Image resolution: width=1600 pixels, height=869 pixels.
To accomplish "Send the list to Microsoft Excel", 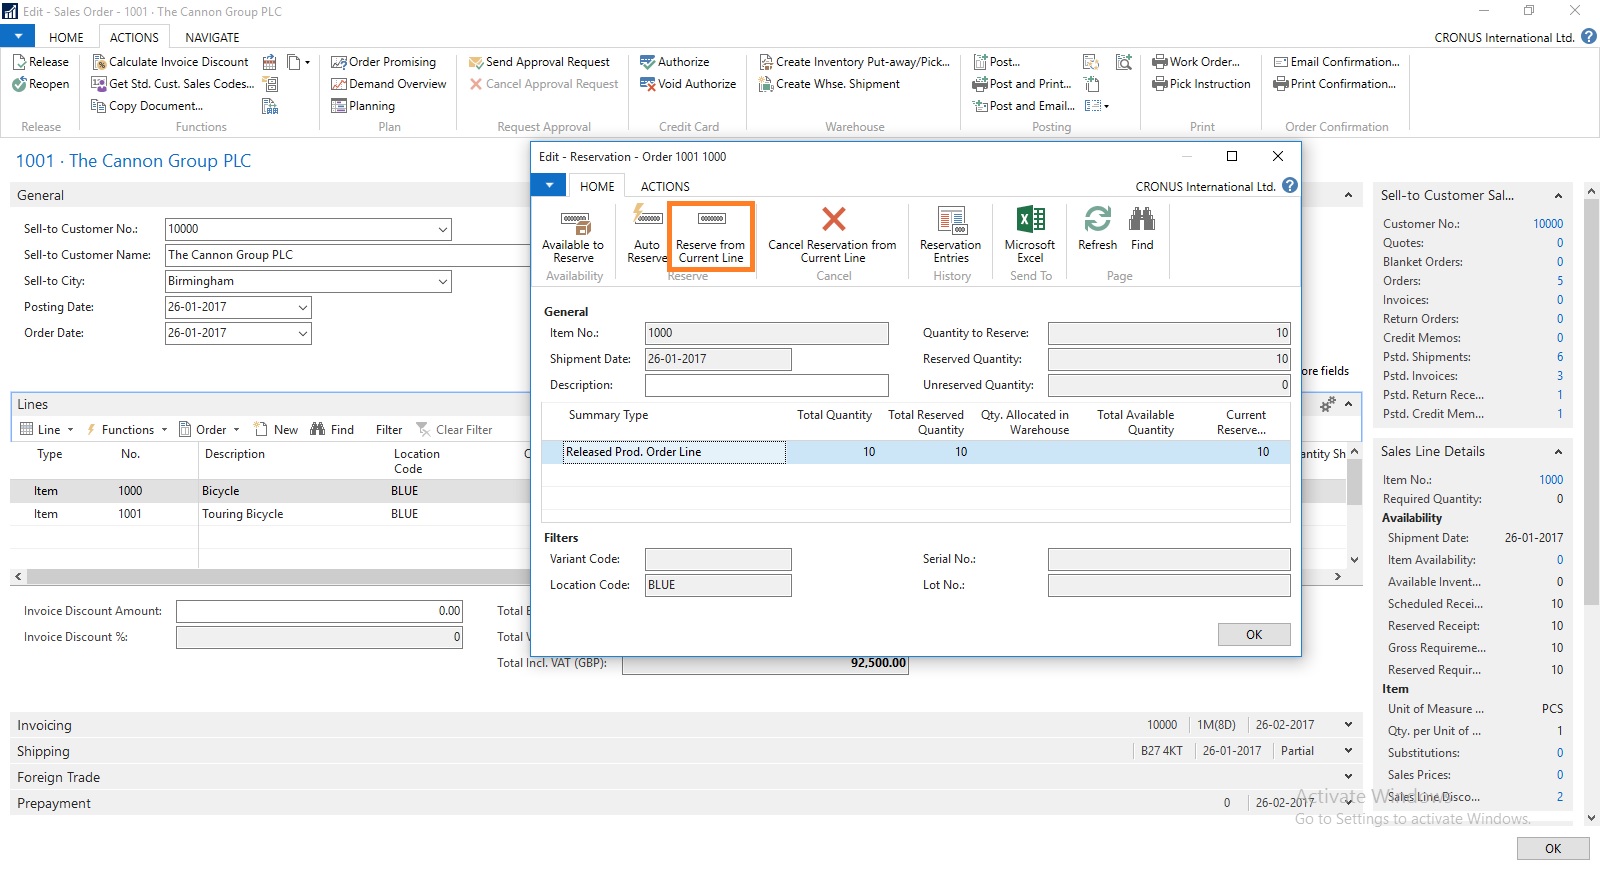I will pyautogui.click(x=1030, y=236).
